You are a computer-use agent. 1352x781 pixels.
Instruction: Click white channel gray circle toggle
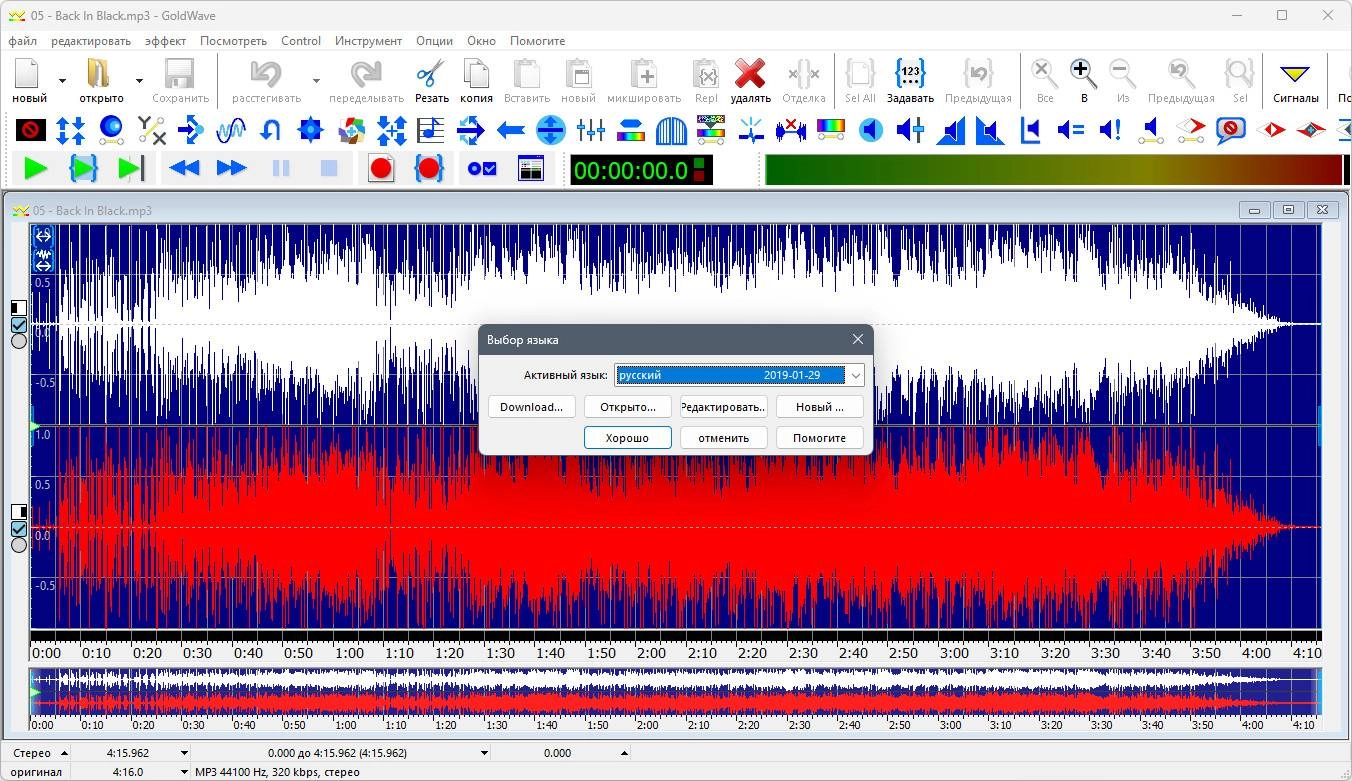[19, 341]
